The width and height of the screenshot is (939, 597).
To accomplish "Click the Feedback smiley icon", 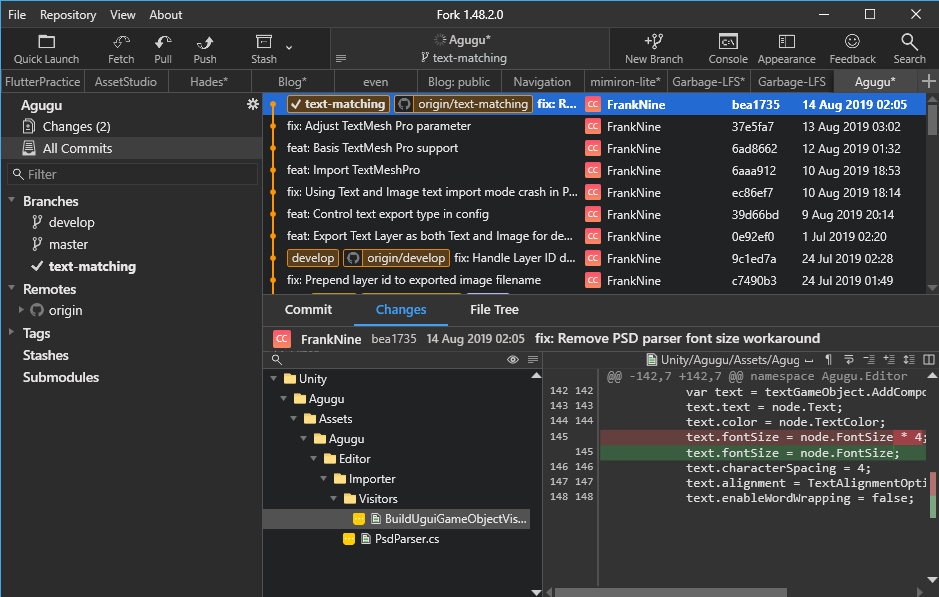I will click(x=852, y=42).
